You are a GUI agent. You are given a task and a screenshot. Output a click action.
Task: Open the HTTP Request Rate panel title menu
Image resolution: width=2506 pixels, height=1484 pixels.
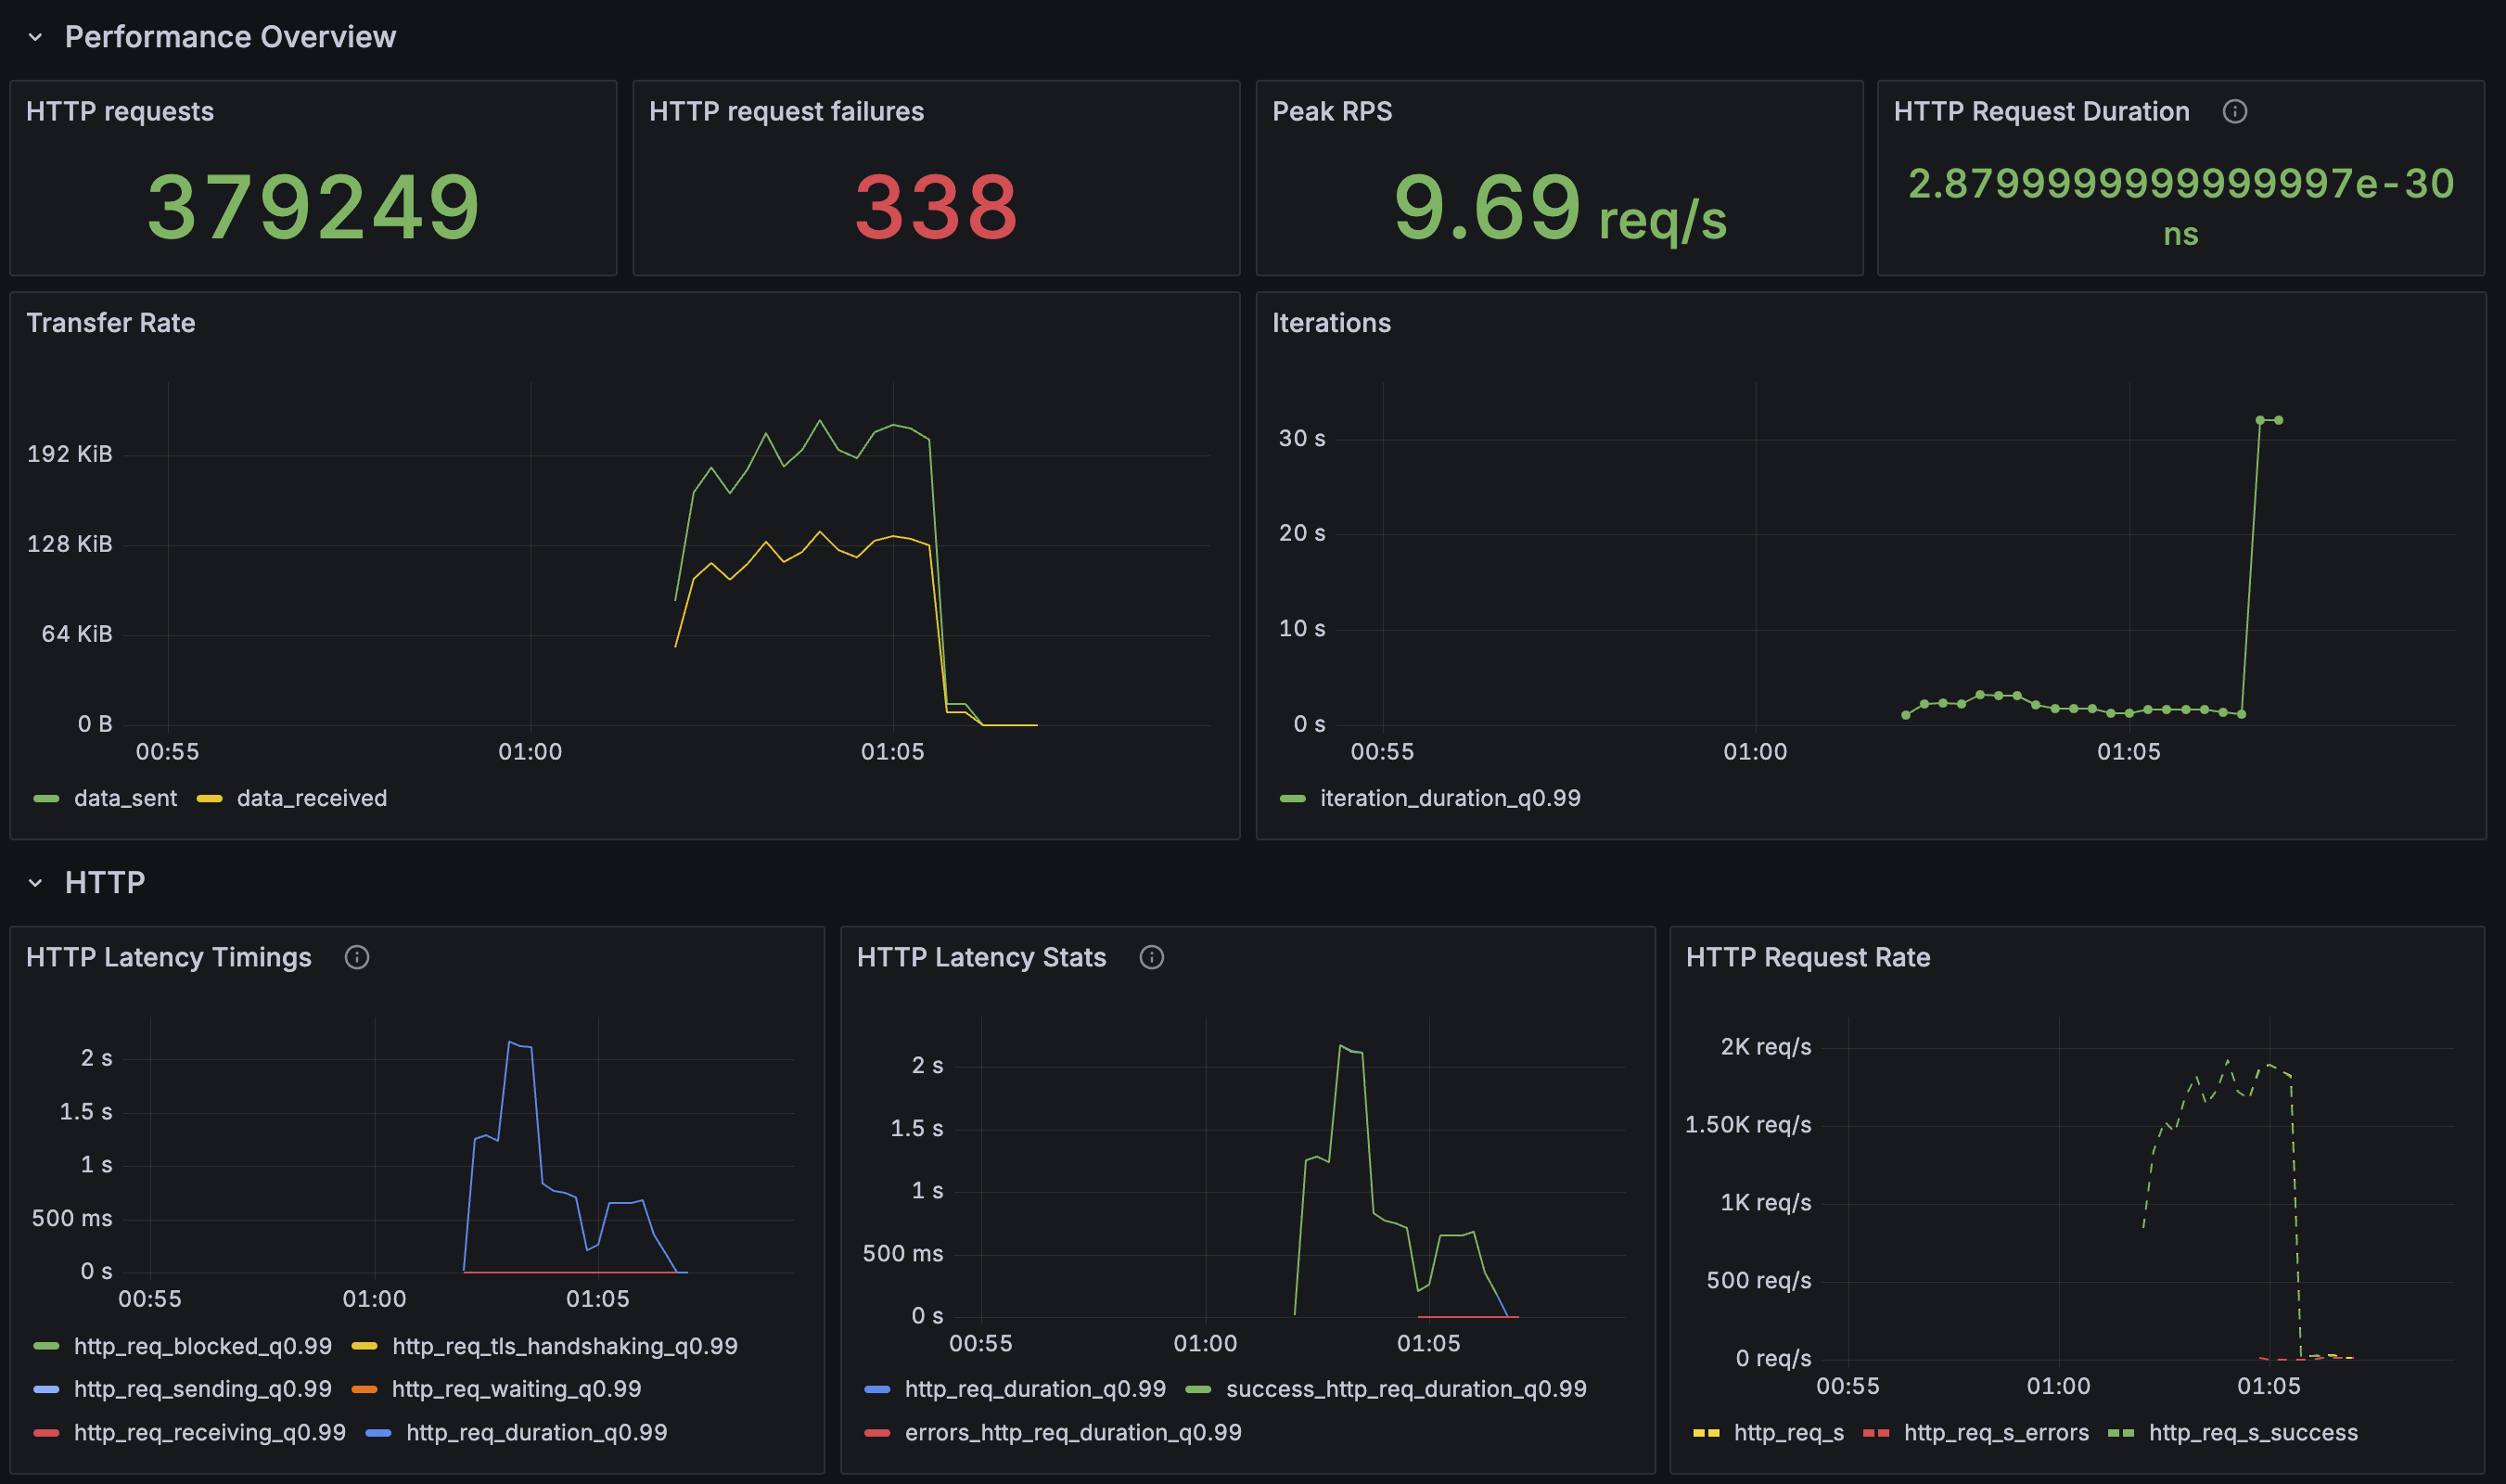click(1807, 957)
